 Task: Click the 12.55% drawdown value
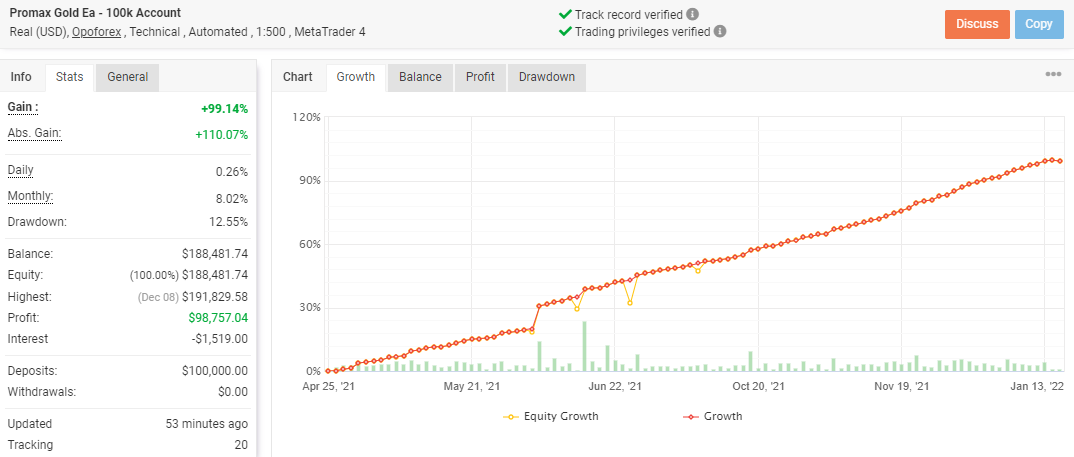(229, 222)
